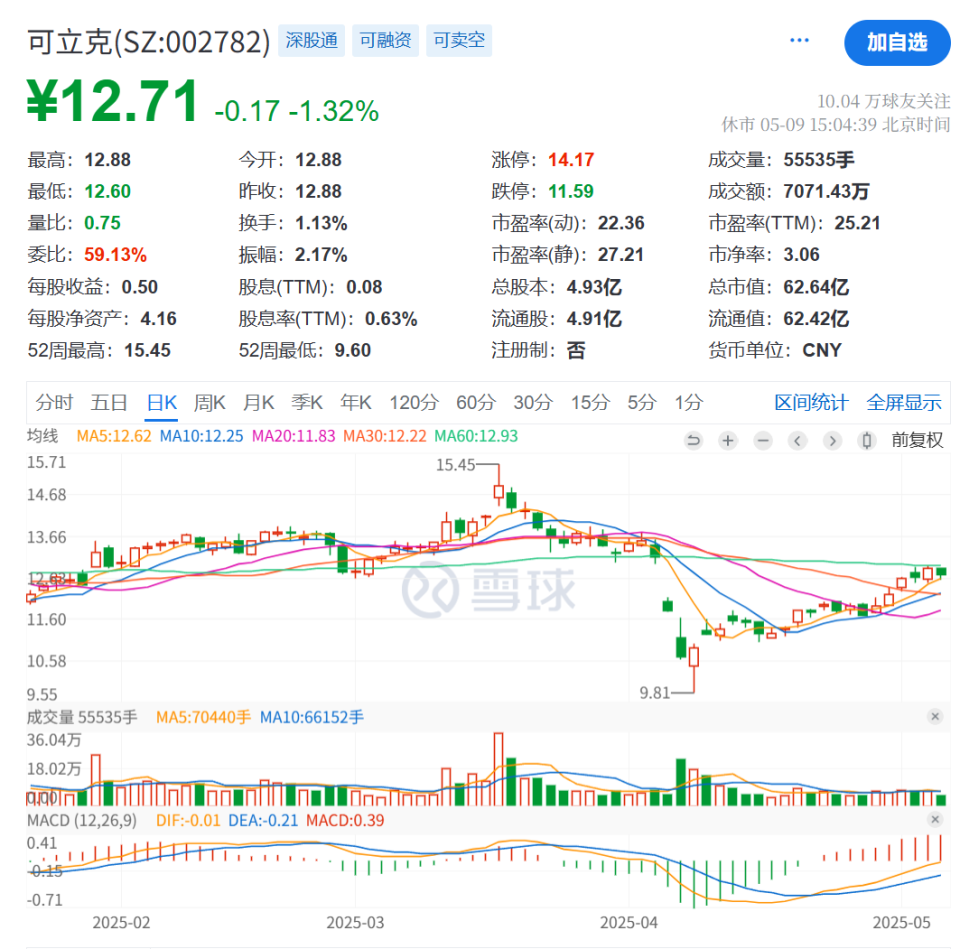Select the 日K chart tab
Image resolution: width=960 pixels, height=949 pixels.
162,402
